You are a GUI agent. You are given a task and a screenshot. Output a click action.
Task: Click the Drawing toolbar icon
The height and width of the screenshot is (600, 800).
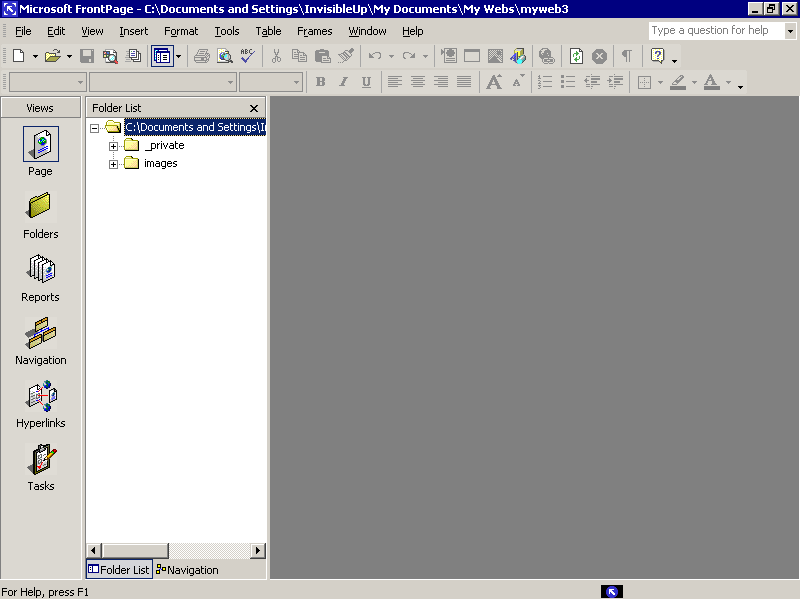tap(518, 56)
